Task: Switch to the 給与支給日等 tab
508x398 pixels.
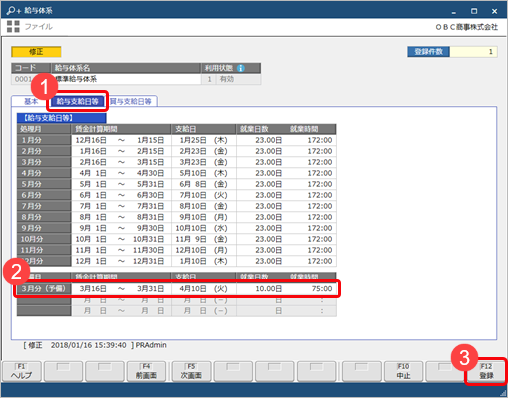Action: 77,101
